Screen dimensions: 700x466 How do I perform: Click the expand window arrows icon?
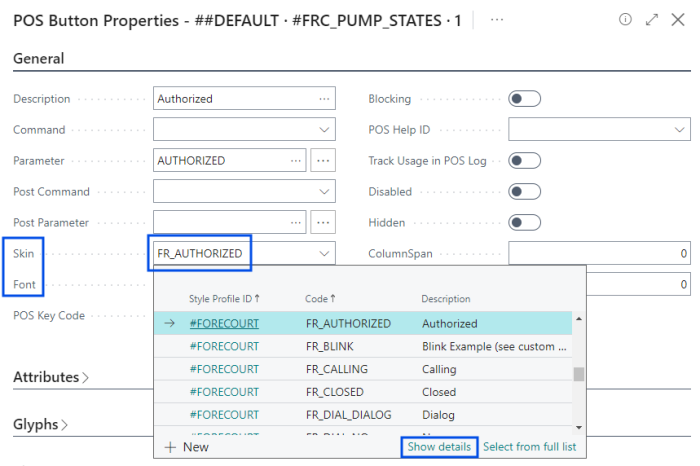coord(652,19)
